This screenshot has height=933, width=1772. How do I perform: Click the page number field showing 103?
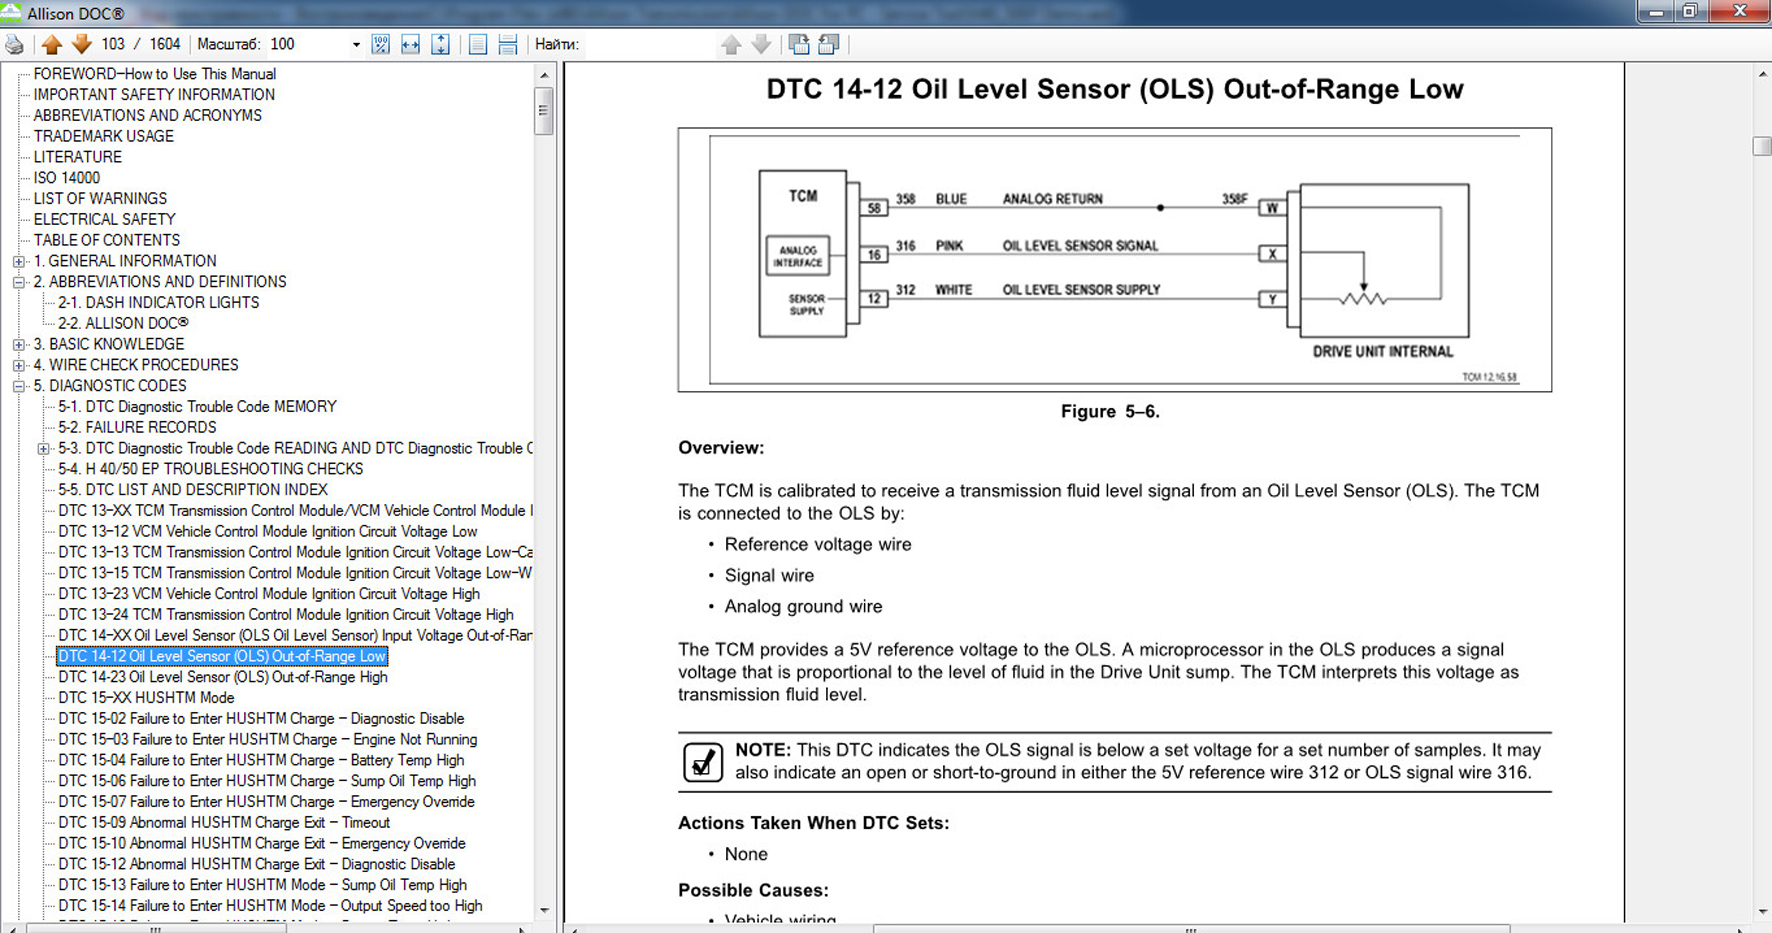click(x=113, y=44)
